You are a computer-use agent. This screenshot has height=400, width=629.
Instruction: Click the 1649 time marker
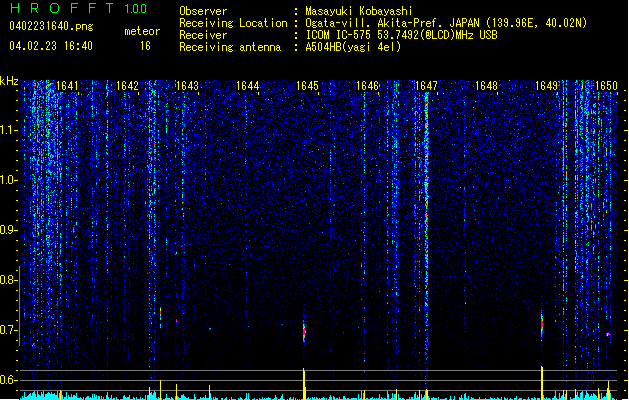[547, 86]
